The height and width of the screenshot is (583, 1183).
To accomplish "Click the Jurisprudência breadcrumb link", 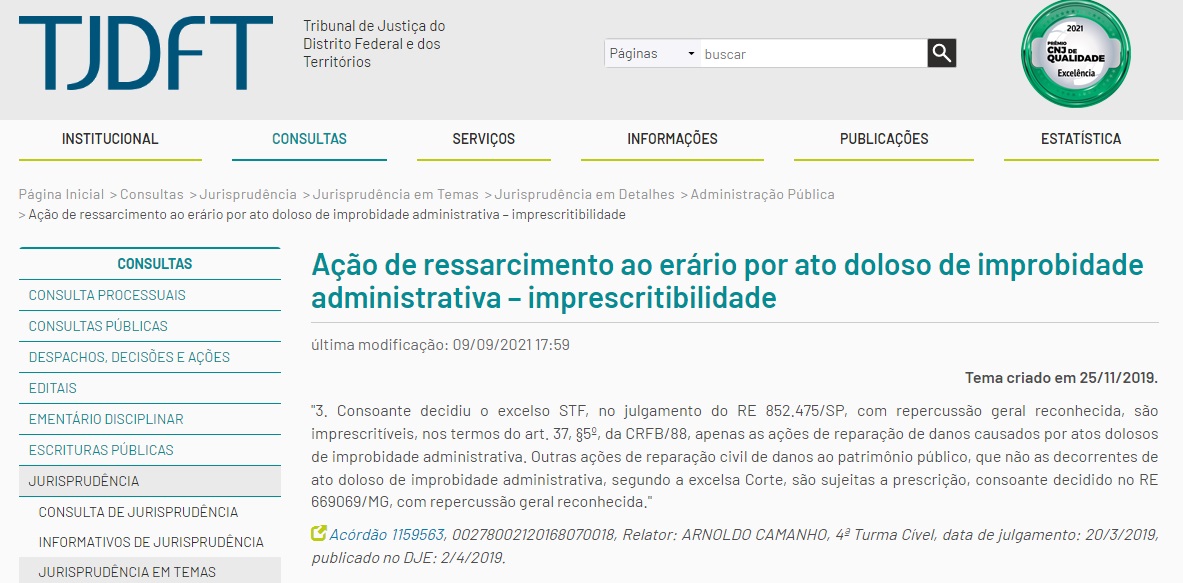I will tap(248, 195).
